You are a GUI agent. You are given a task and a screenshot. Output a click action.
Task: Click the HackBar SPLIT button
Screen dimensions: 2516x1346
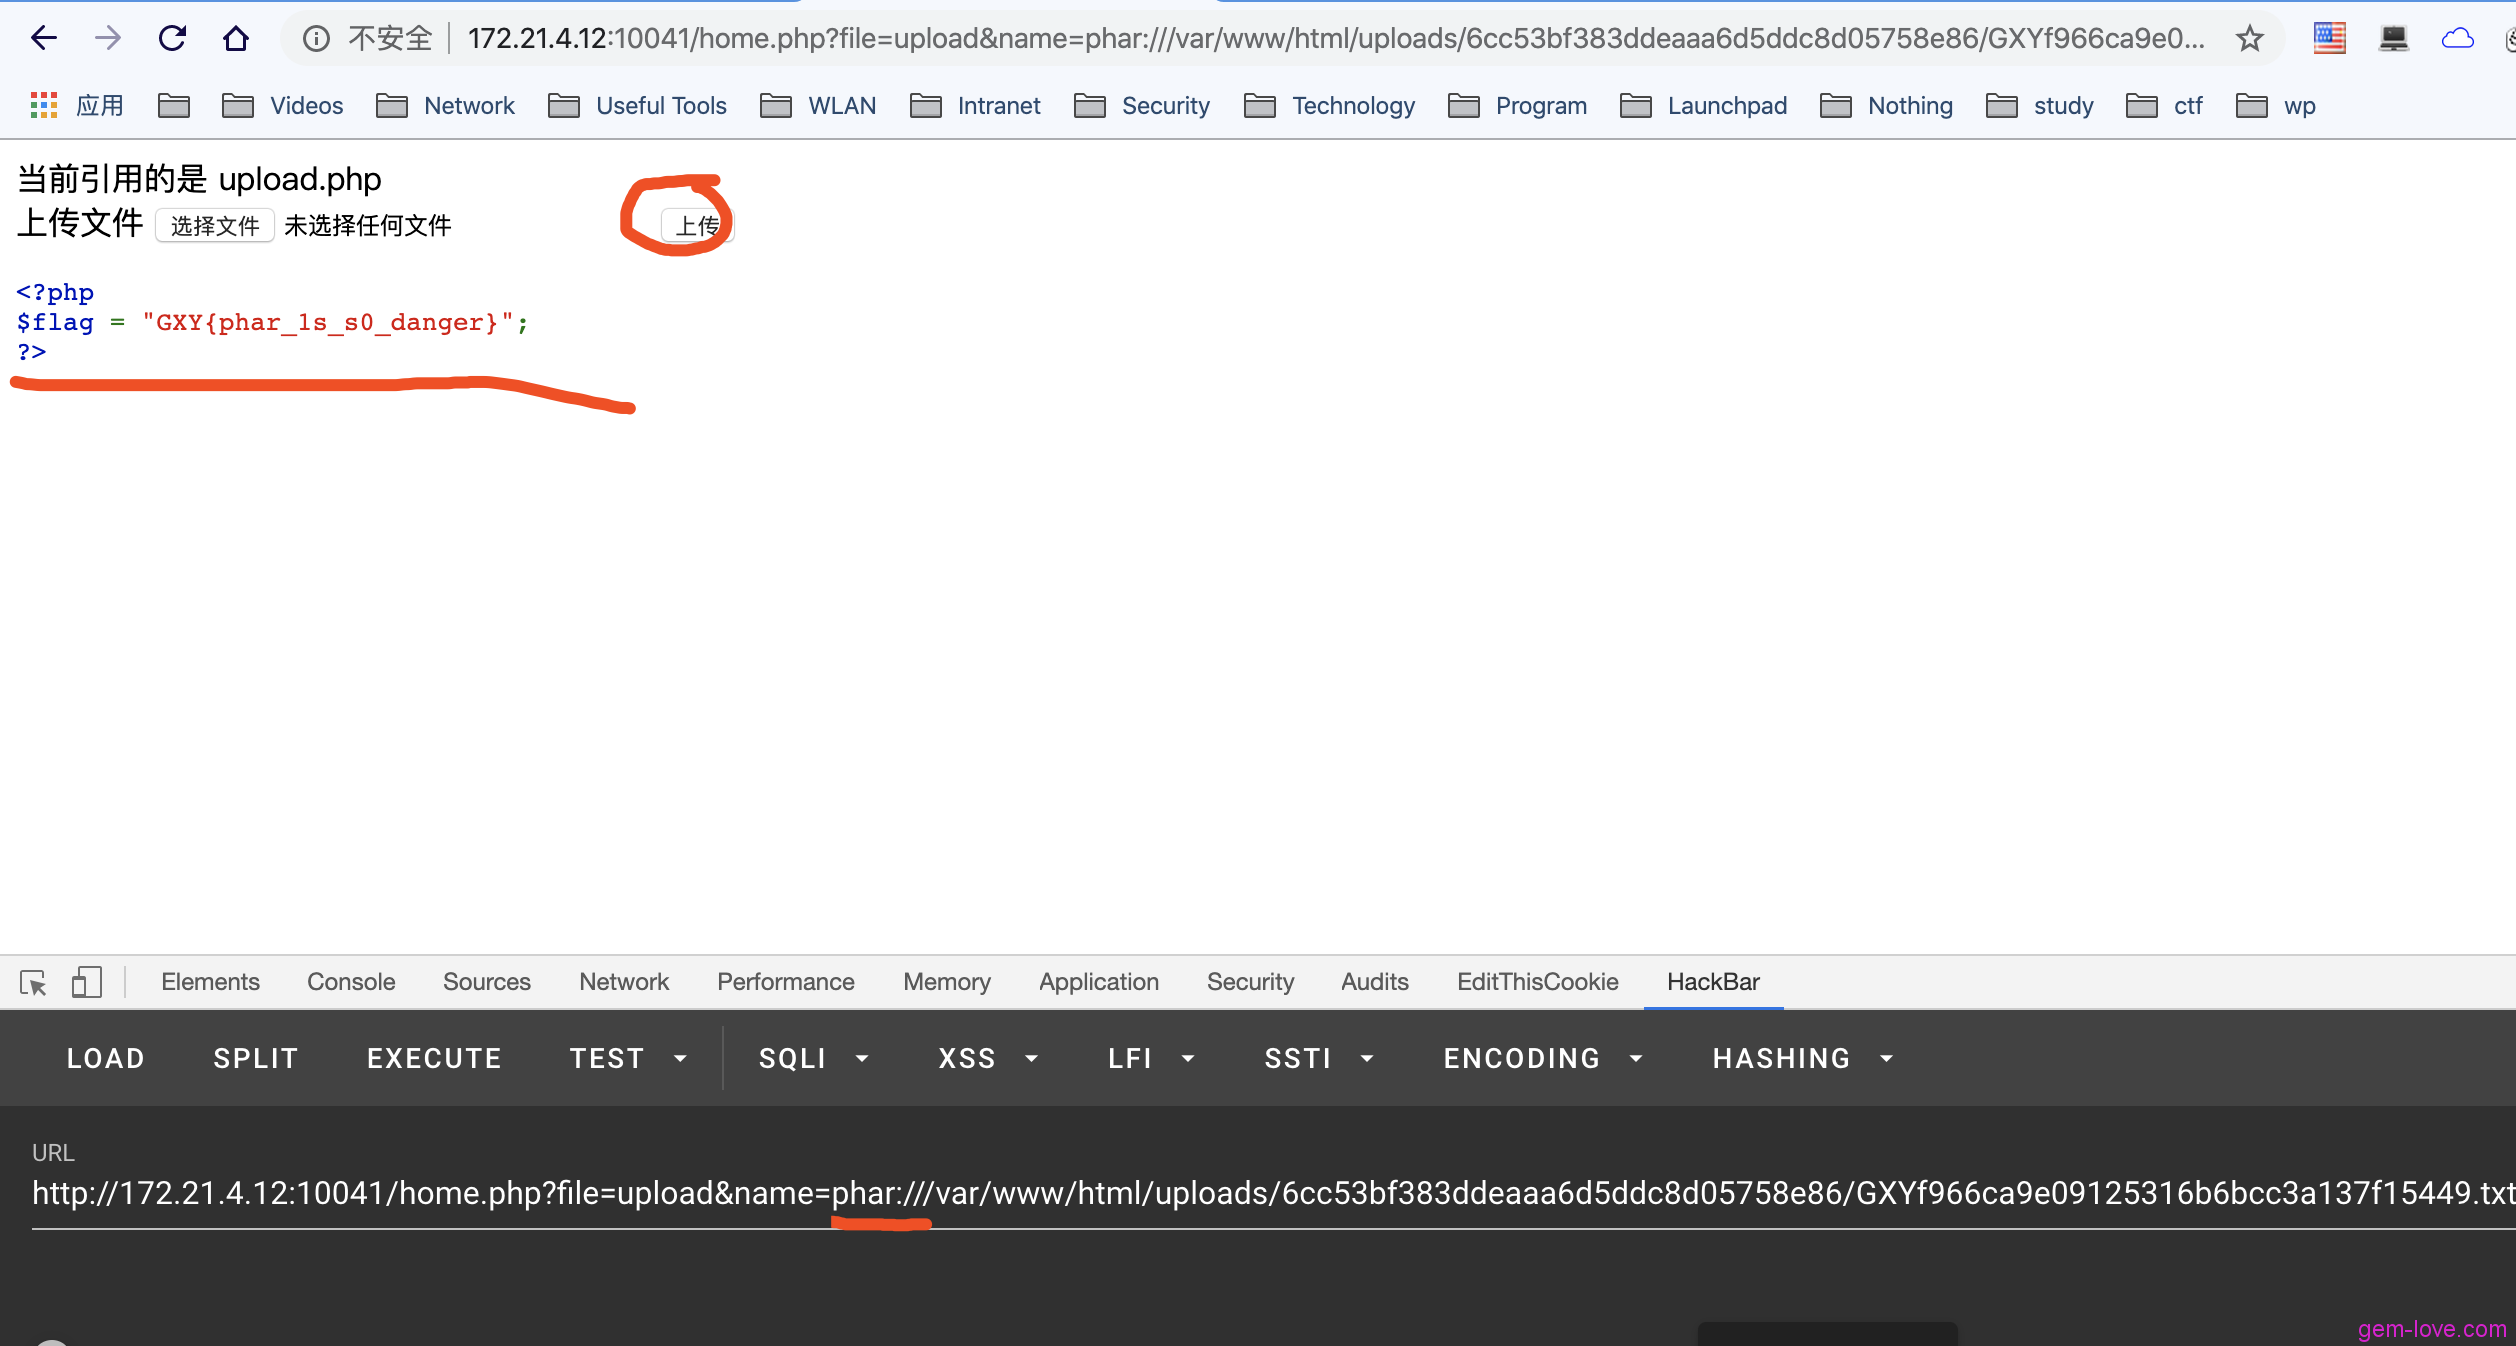coord(256,1058)
